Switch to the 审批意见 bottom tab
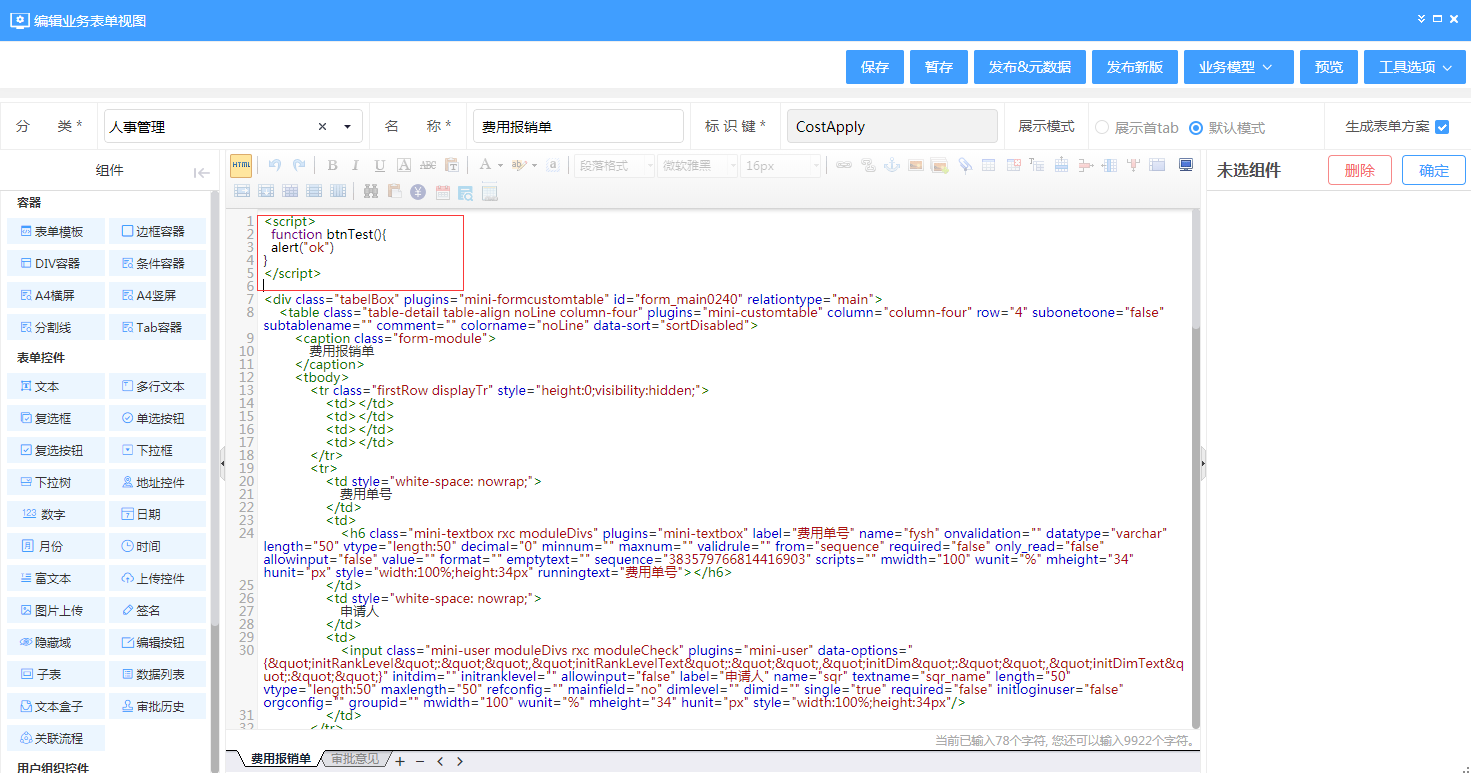The image size is (1471, 773). [x=356, y=760]
